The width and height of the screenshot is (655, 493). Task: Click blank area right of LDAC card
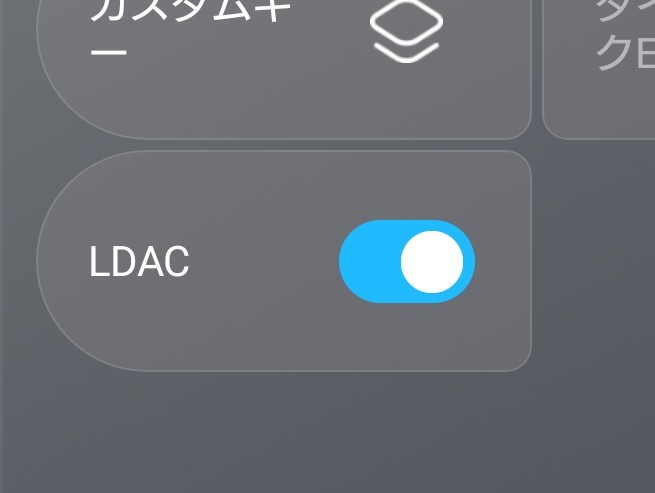coord(593,261)
